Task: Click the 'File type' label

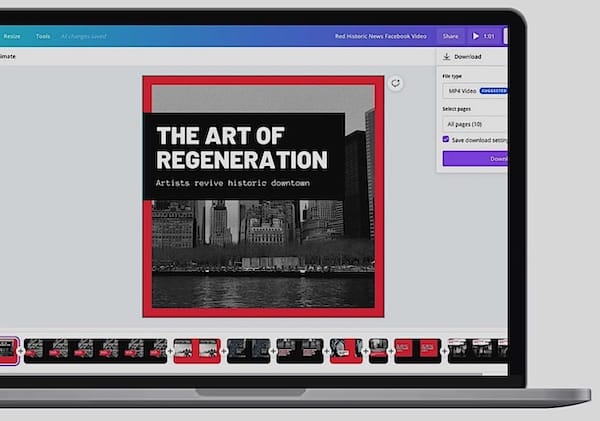Action: coord(452,76)
